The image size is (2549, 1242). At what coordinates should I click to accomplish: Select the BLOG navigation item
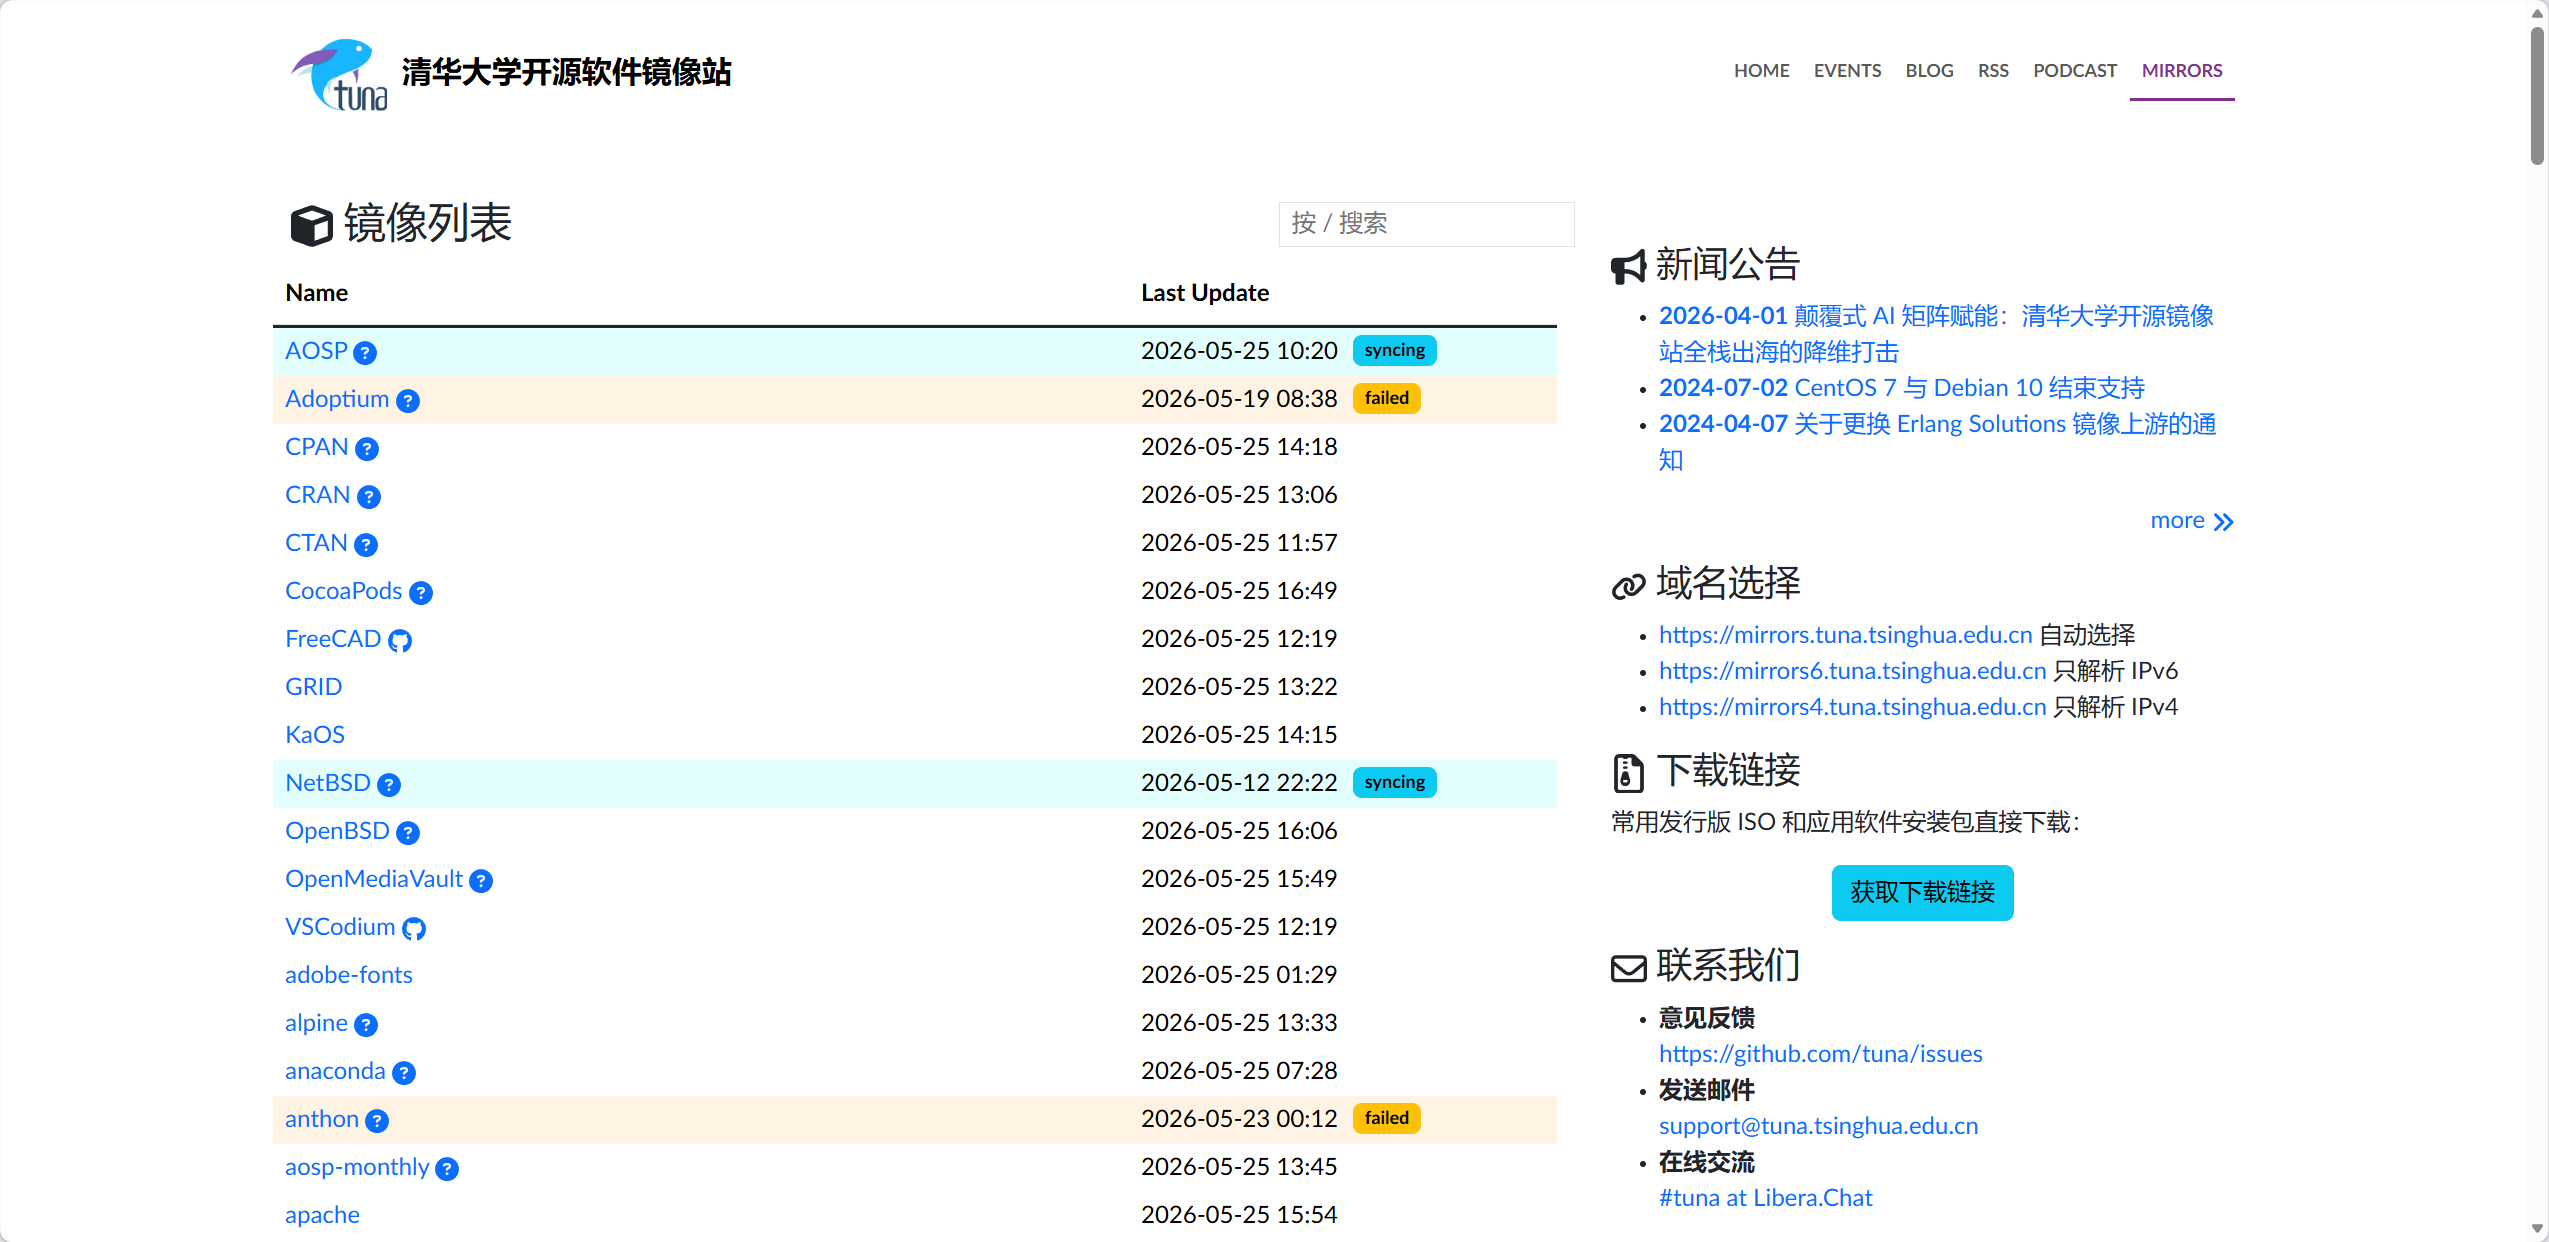[x=1929, y=71]
